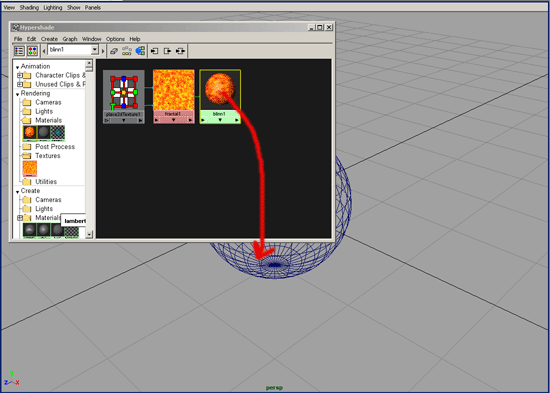Image resolution: width=550 pixels, height=393 pixels.
Task: Select the blinn1 material node
Action: tap(220, 96)
